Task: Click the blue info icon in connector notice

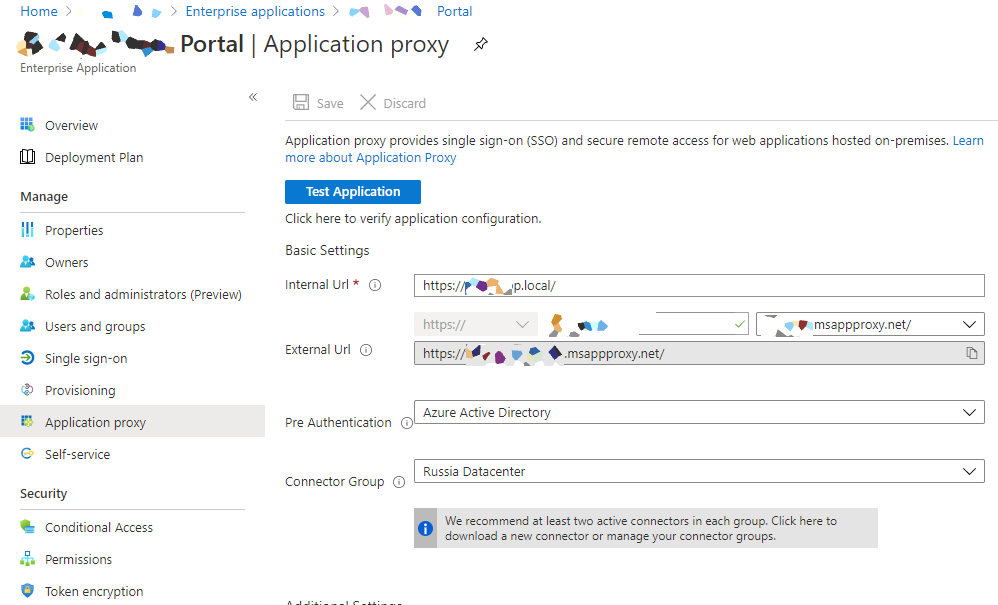Action: (425, 528)
